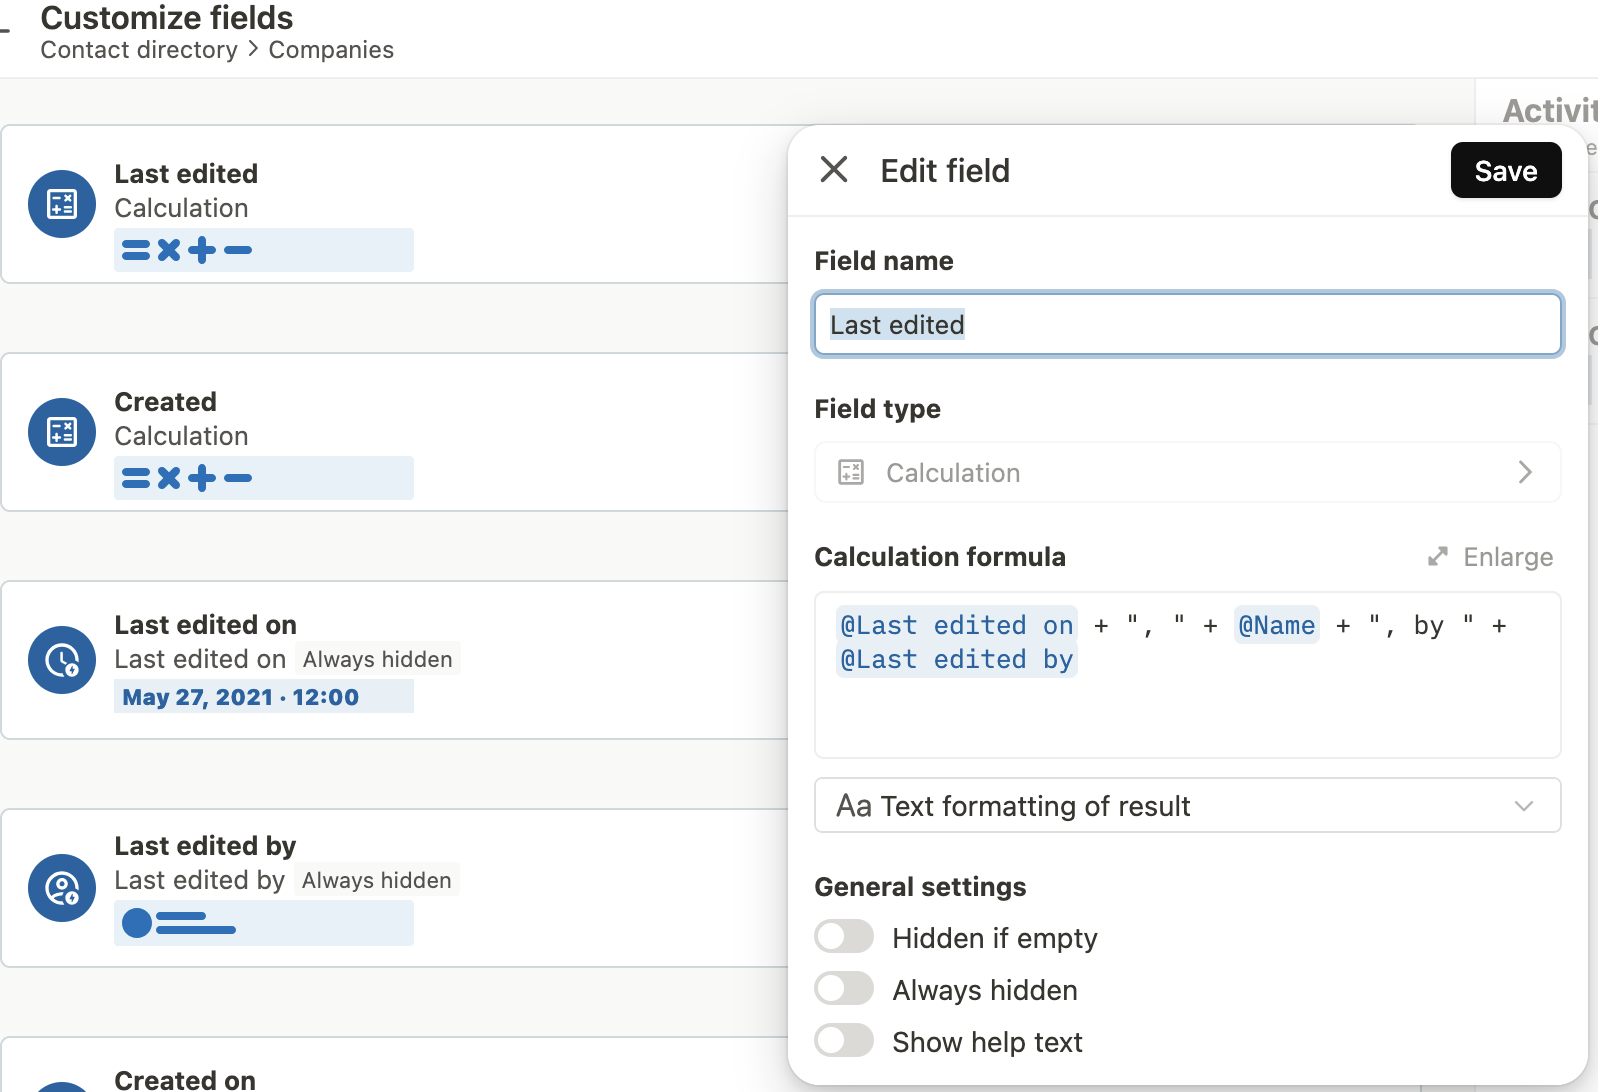Open Text formatting of result dropdown
Image resolution: width=1598 pixels, height=1092 pixels.
pyautogui.click(x=1187, y=805)
